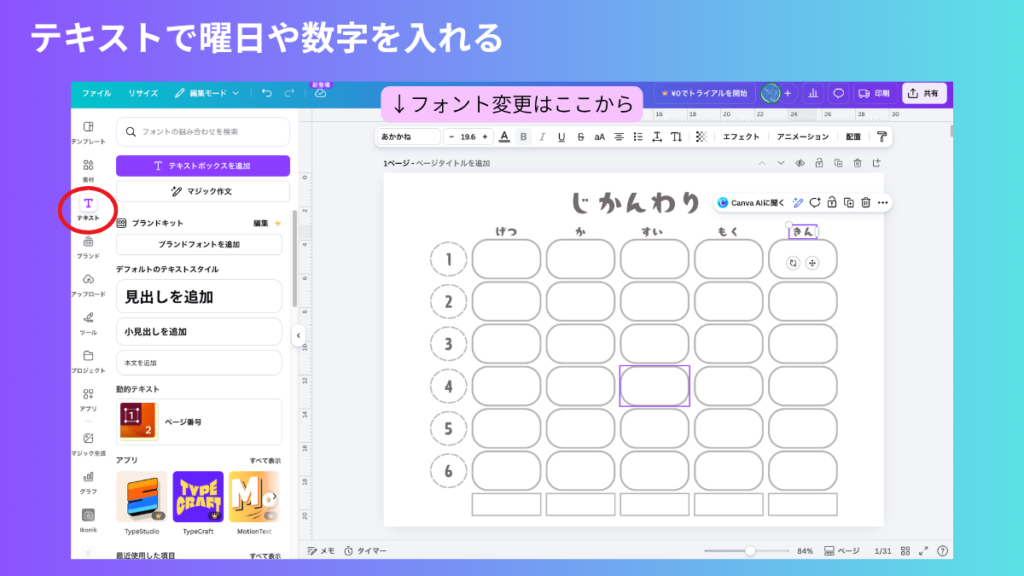Open the リサイズ menu
1024x576 pixels.
[x=145, y=93]
